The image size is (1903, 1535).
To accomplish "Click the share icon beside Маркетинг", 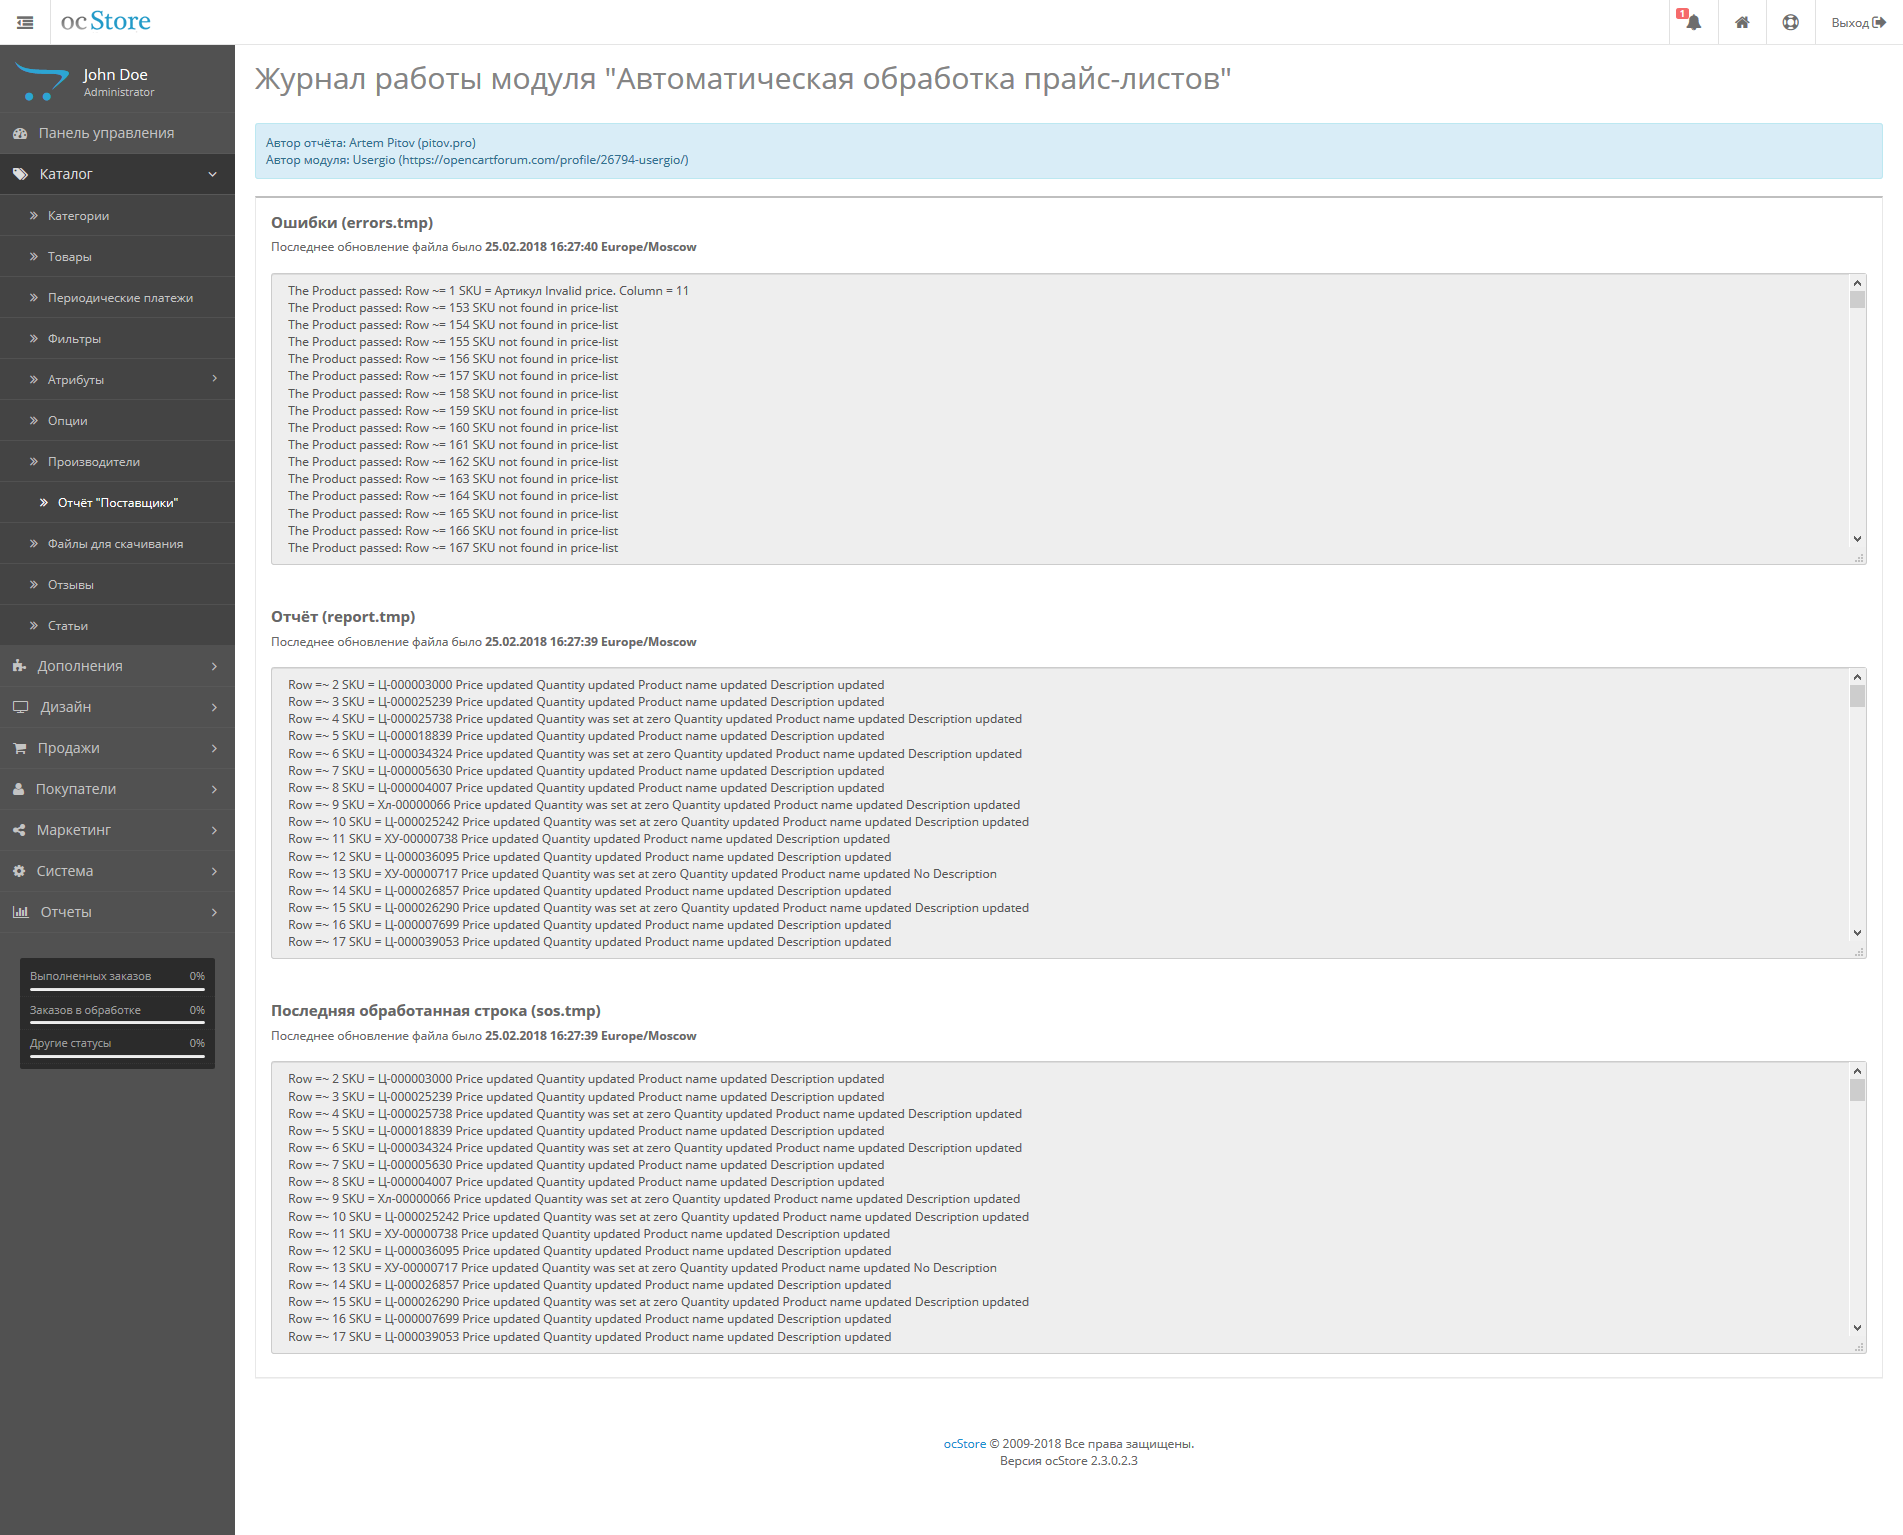I will pyautogui.click(x=19, y=830).
